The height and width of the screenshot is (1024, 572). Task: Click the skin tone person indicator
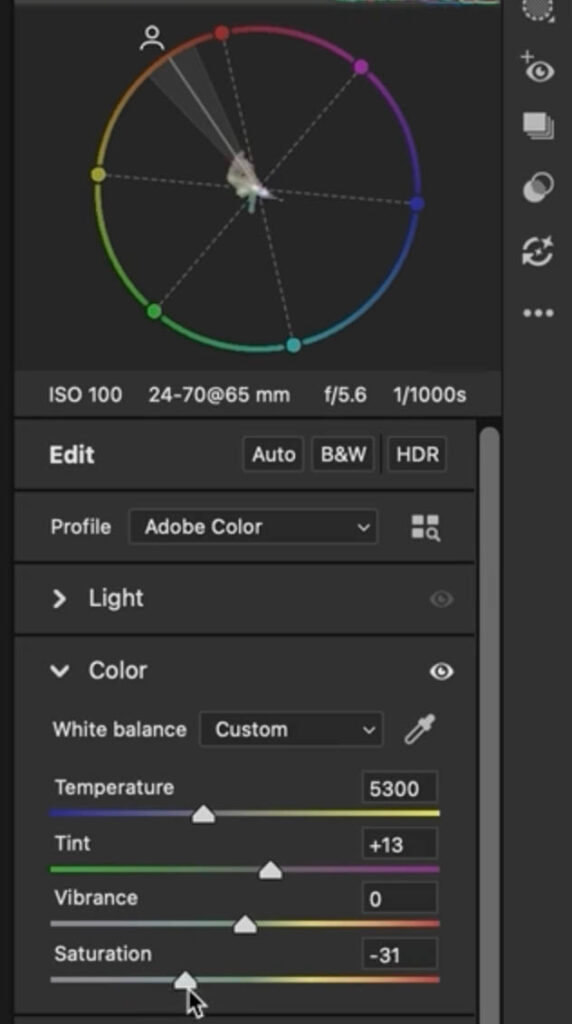[152, 39]
